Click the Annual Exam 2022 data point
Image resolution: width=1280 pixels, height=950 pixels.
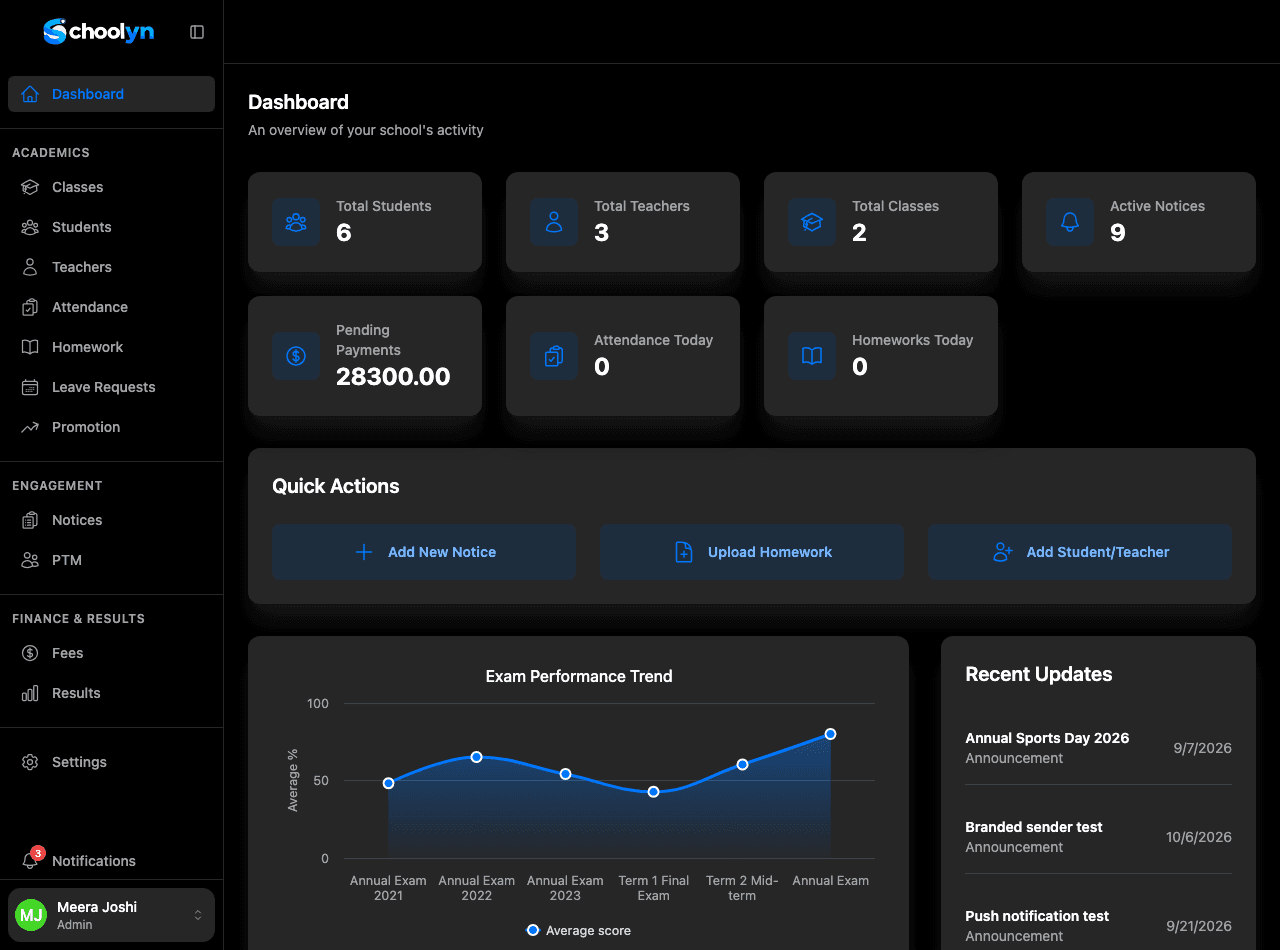point(477,757)
